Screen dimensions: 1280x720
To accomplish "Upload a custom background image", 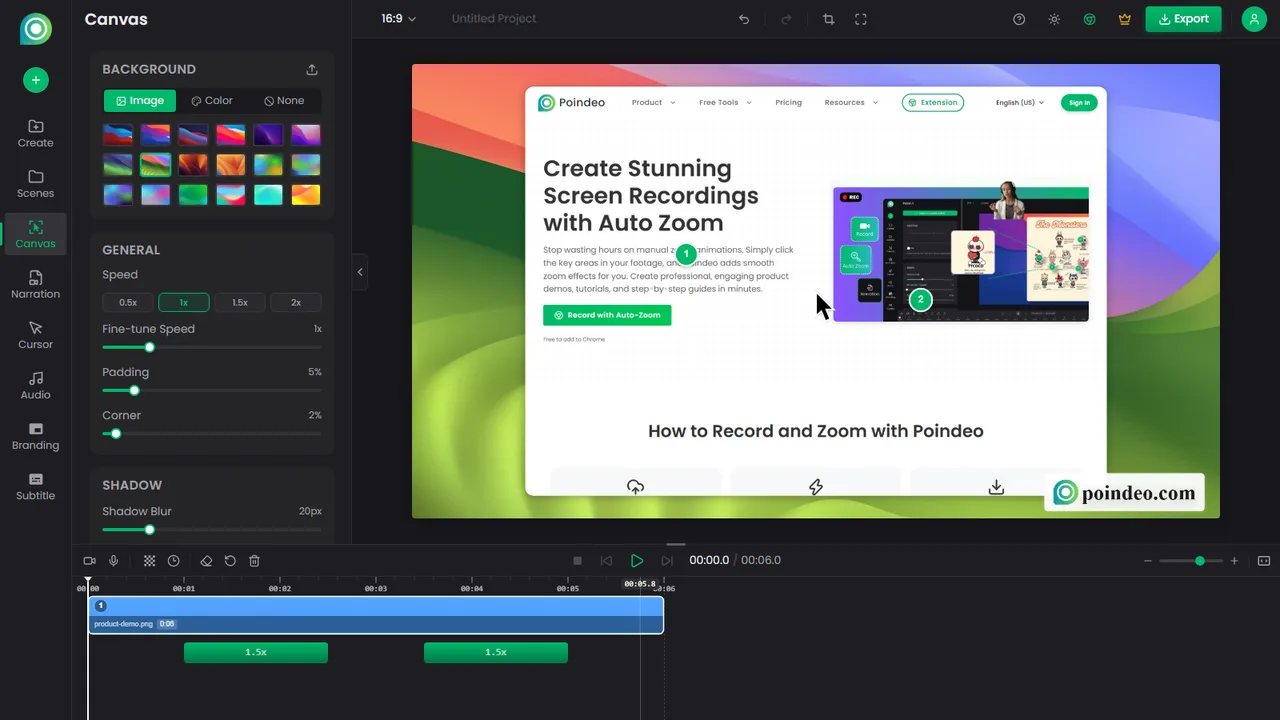I will click(x=312, y=69).
